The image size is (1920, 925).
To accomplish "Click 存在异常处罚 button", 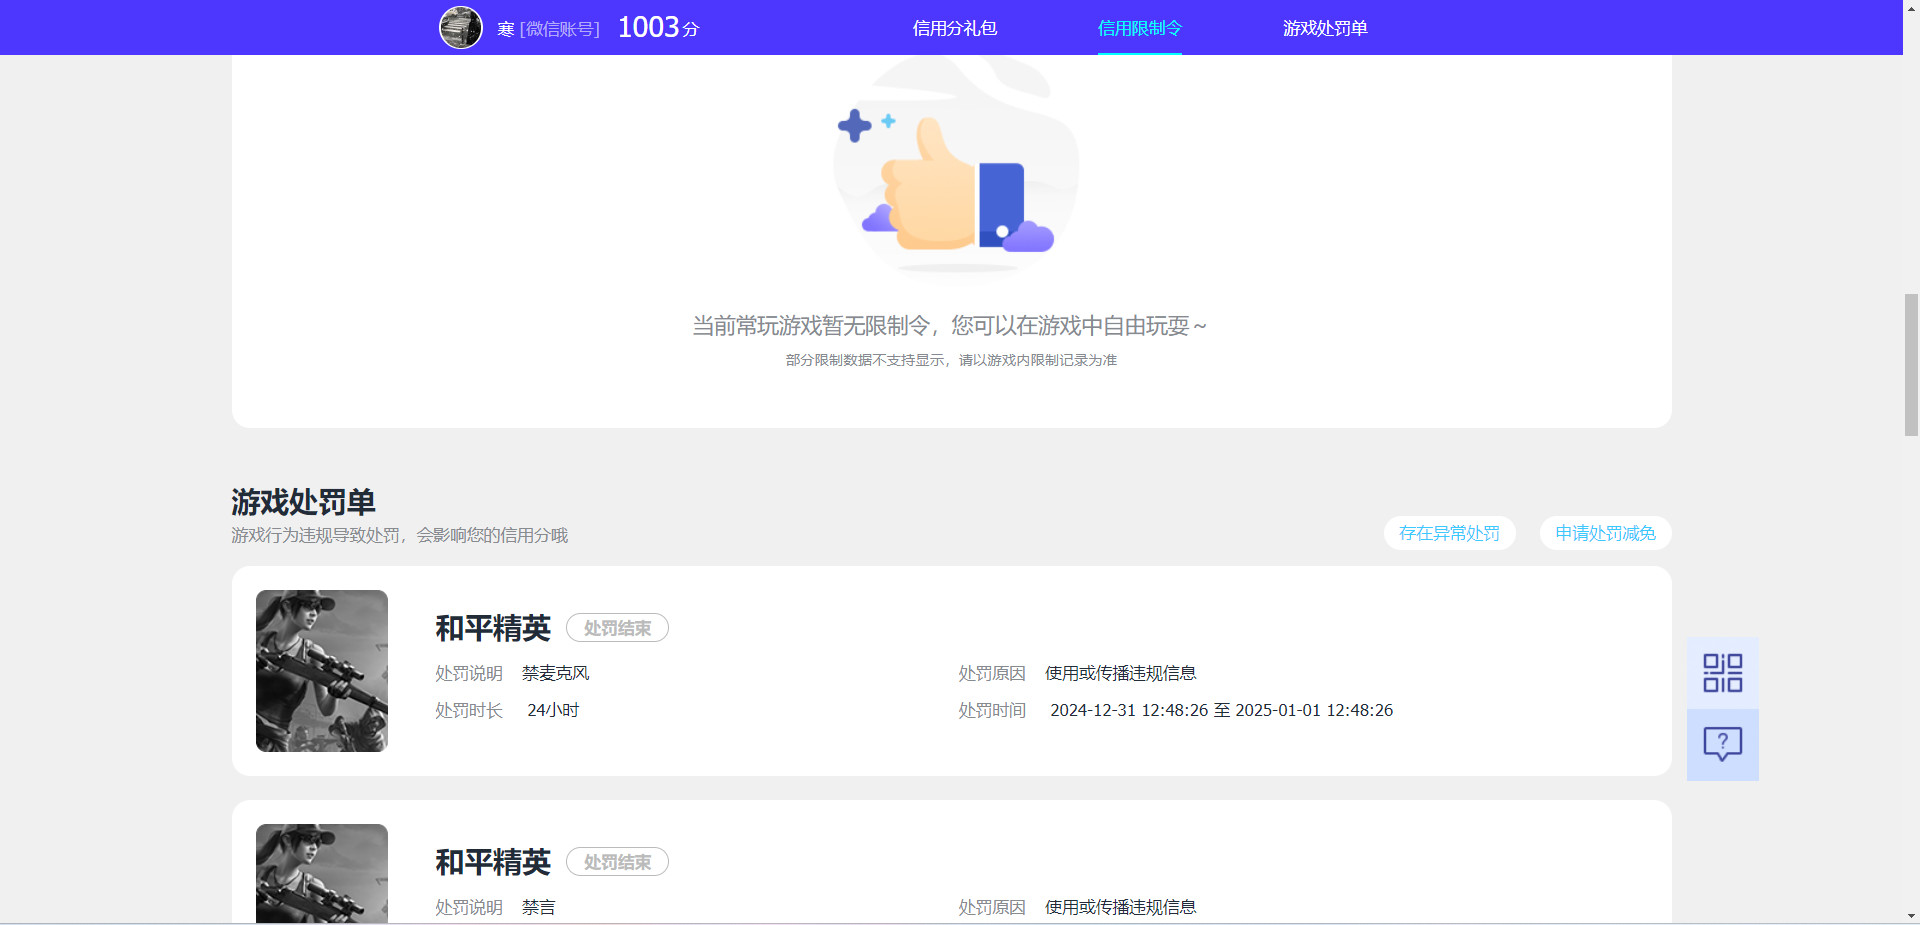I will click(x=1449, y=533).
